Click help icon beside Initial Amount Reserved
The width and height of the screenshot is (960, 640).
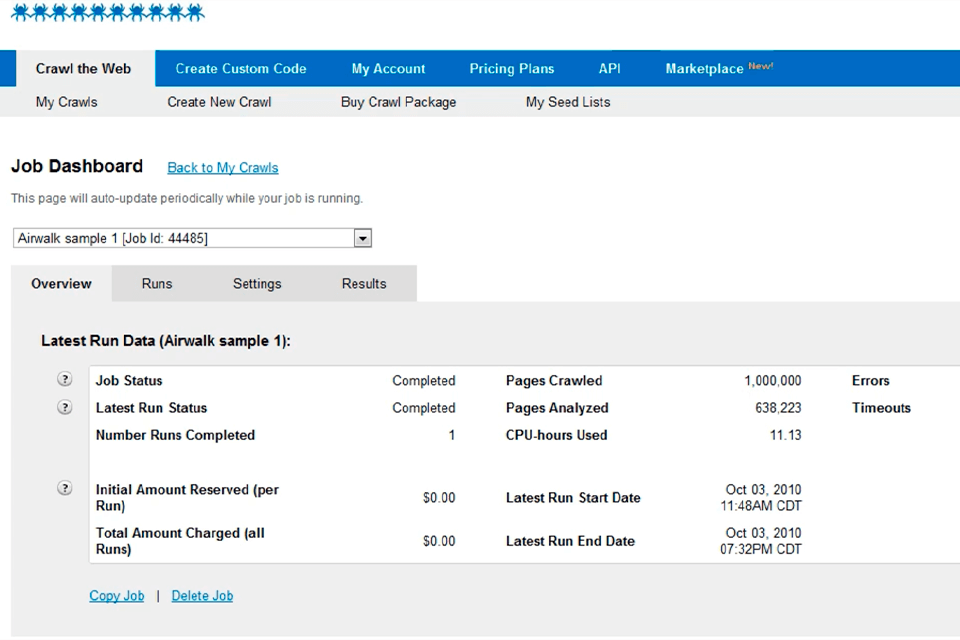tap(65, 488)
